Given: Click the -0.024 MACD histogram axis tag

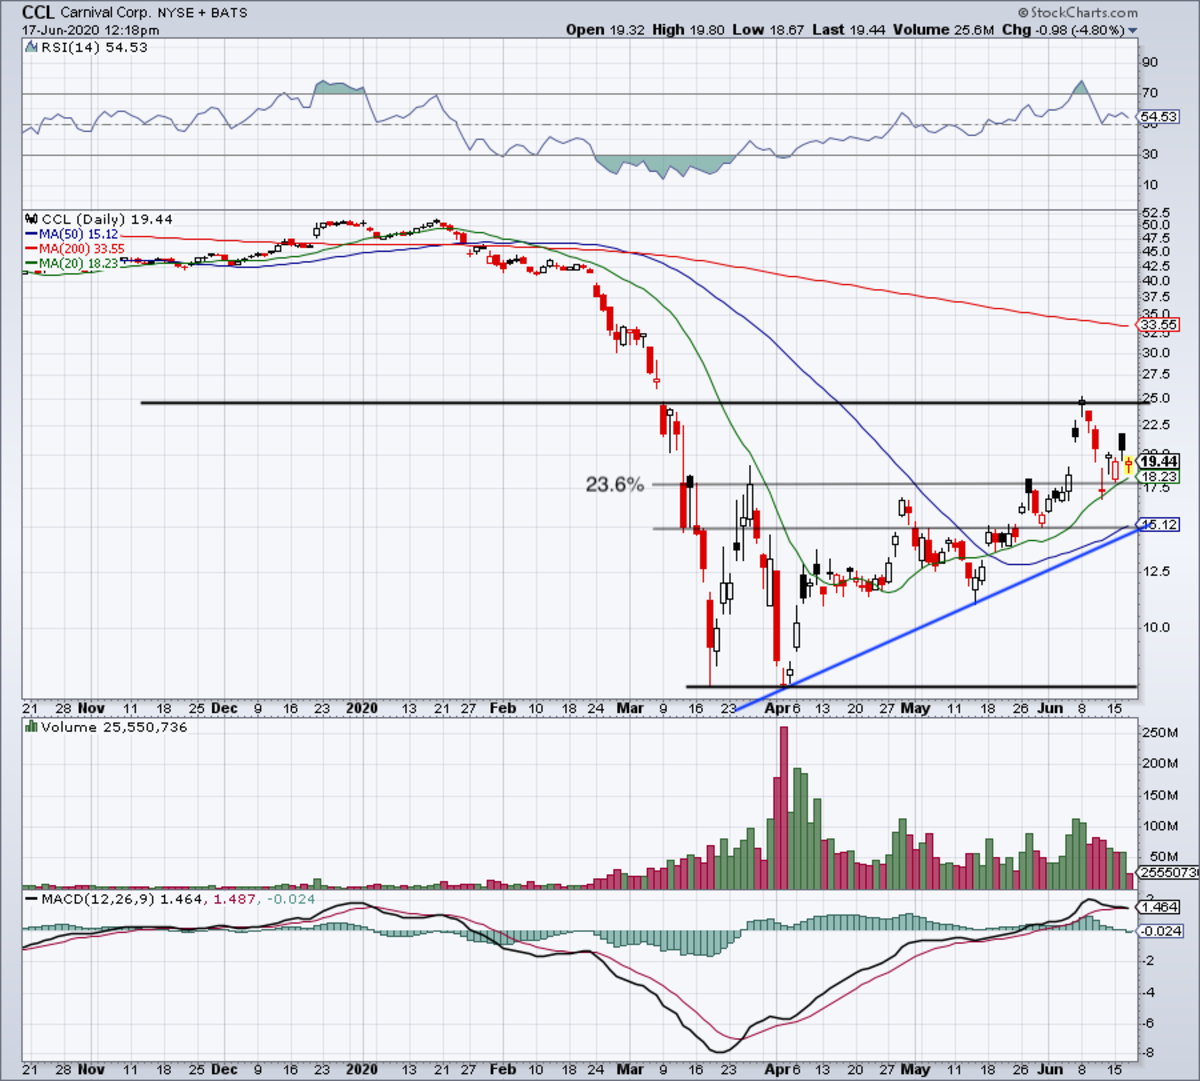Looking at the screenshot, I should 1162,931.
